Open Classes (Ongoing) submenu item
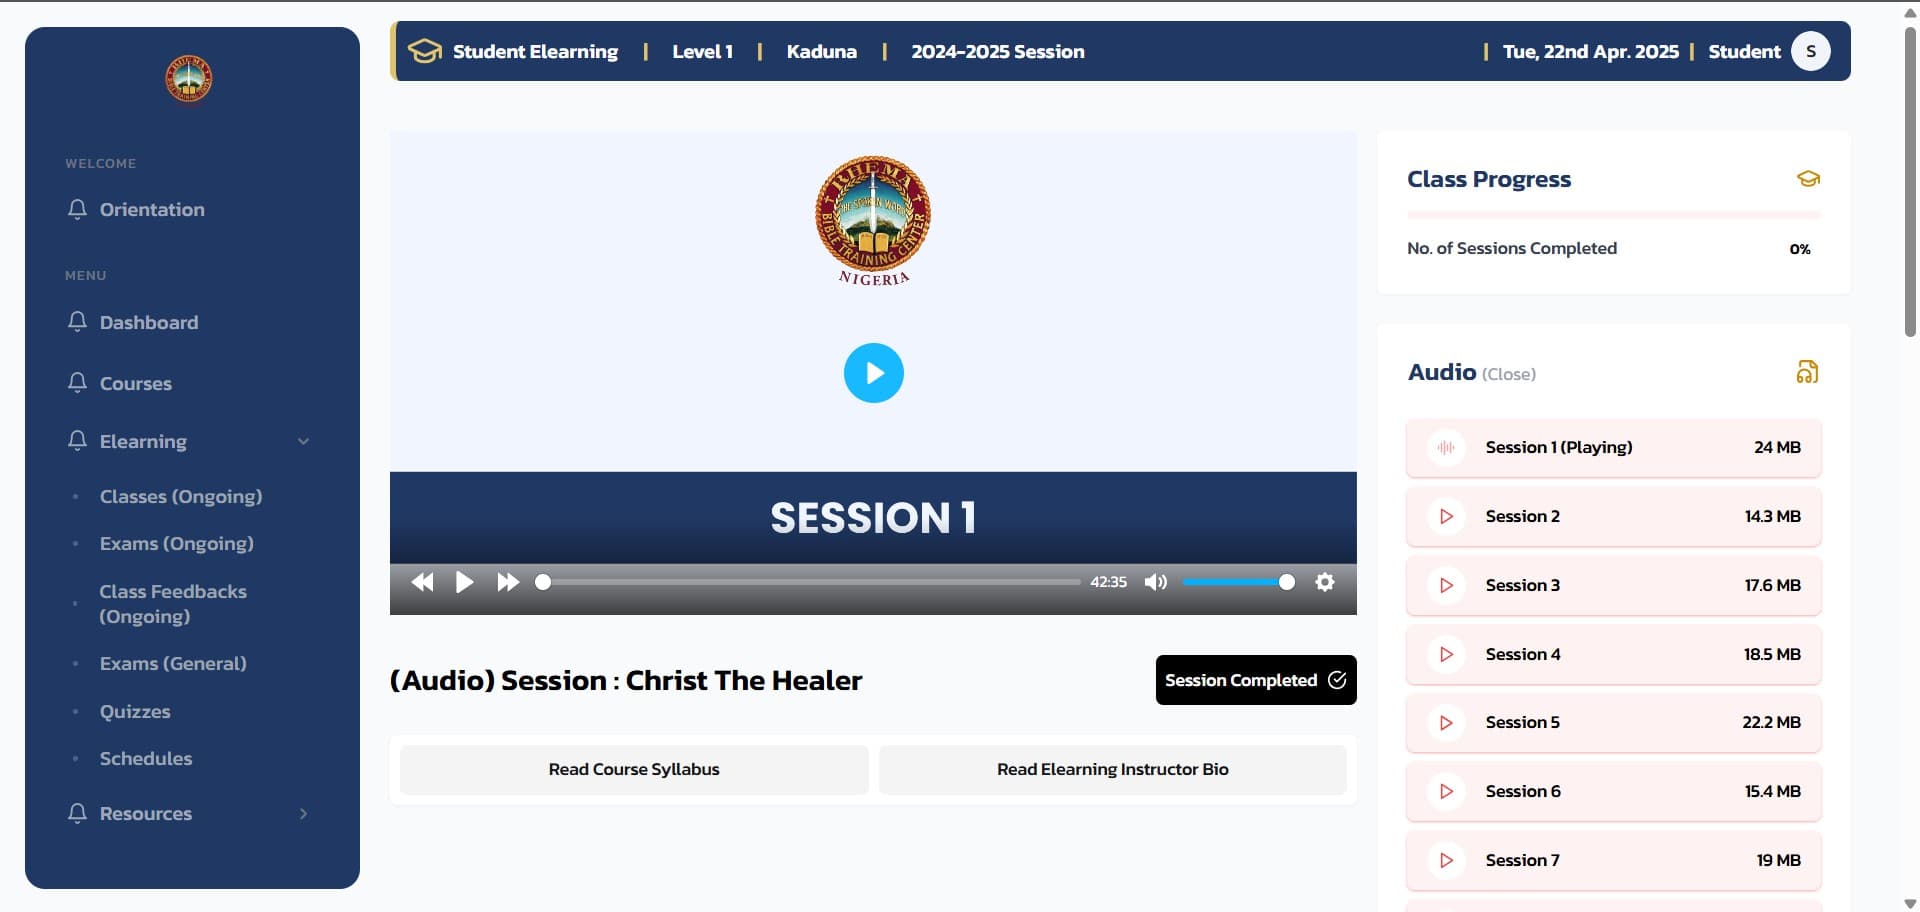 (181, 496)
